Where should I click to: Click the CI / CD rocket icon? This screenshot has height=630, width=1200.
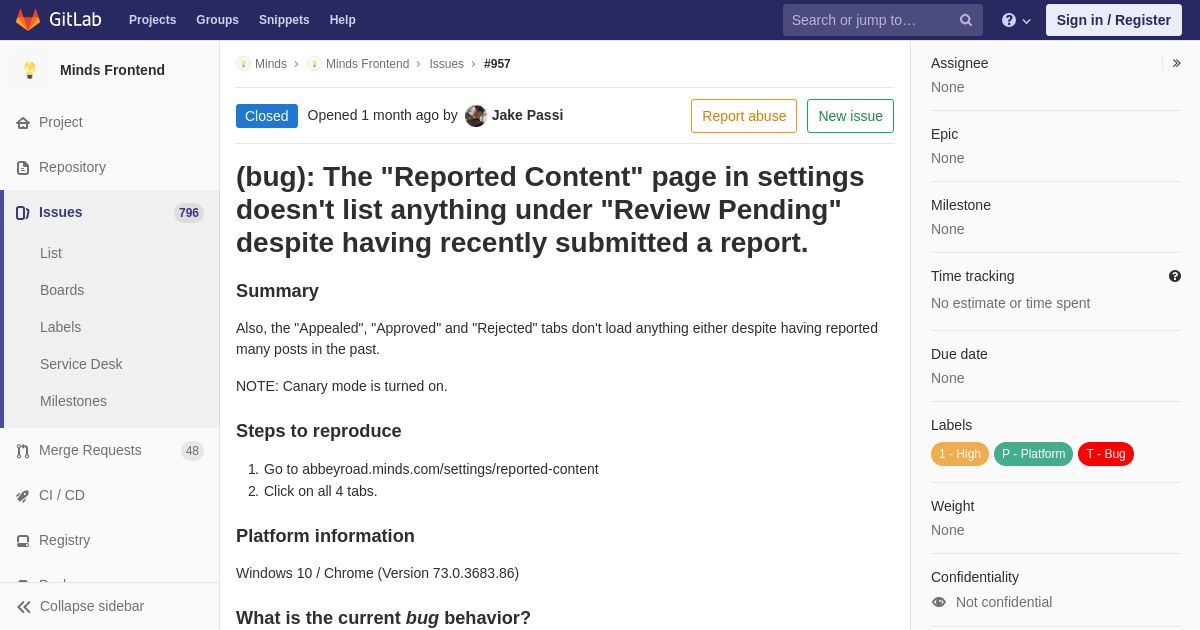[23, 496]
